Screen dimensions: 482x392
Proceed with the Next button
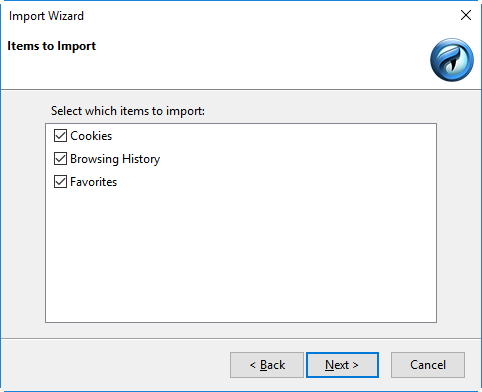tap(342, 365)
